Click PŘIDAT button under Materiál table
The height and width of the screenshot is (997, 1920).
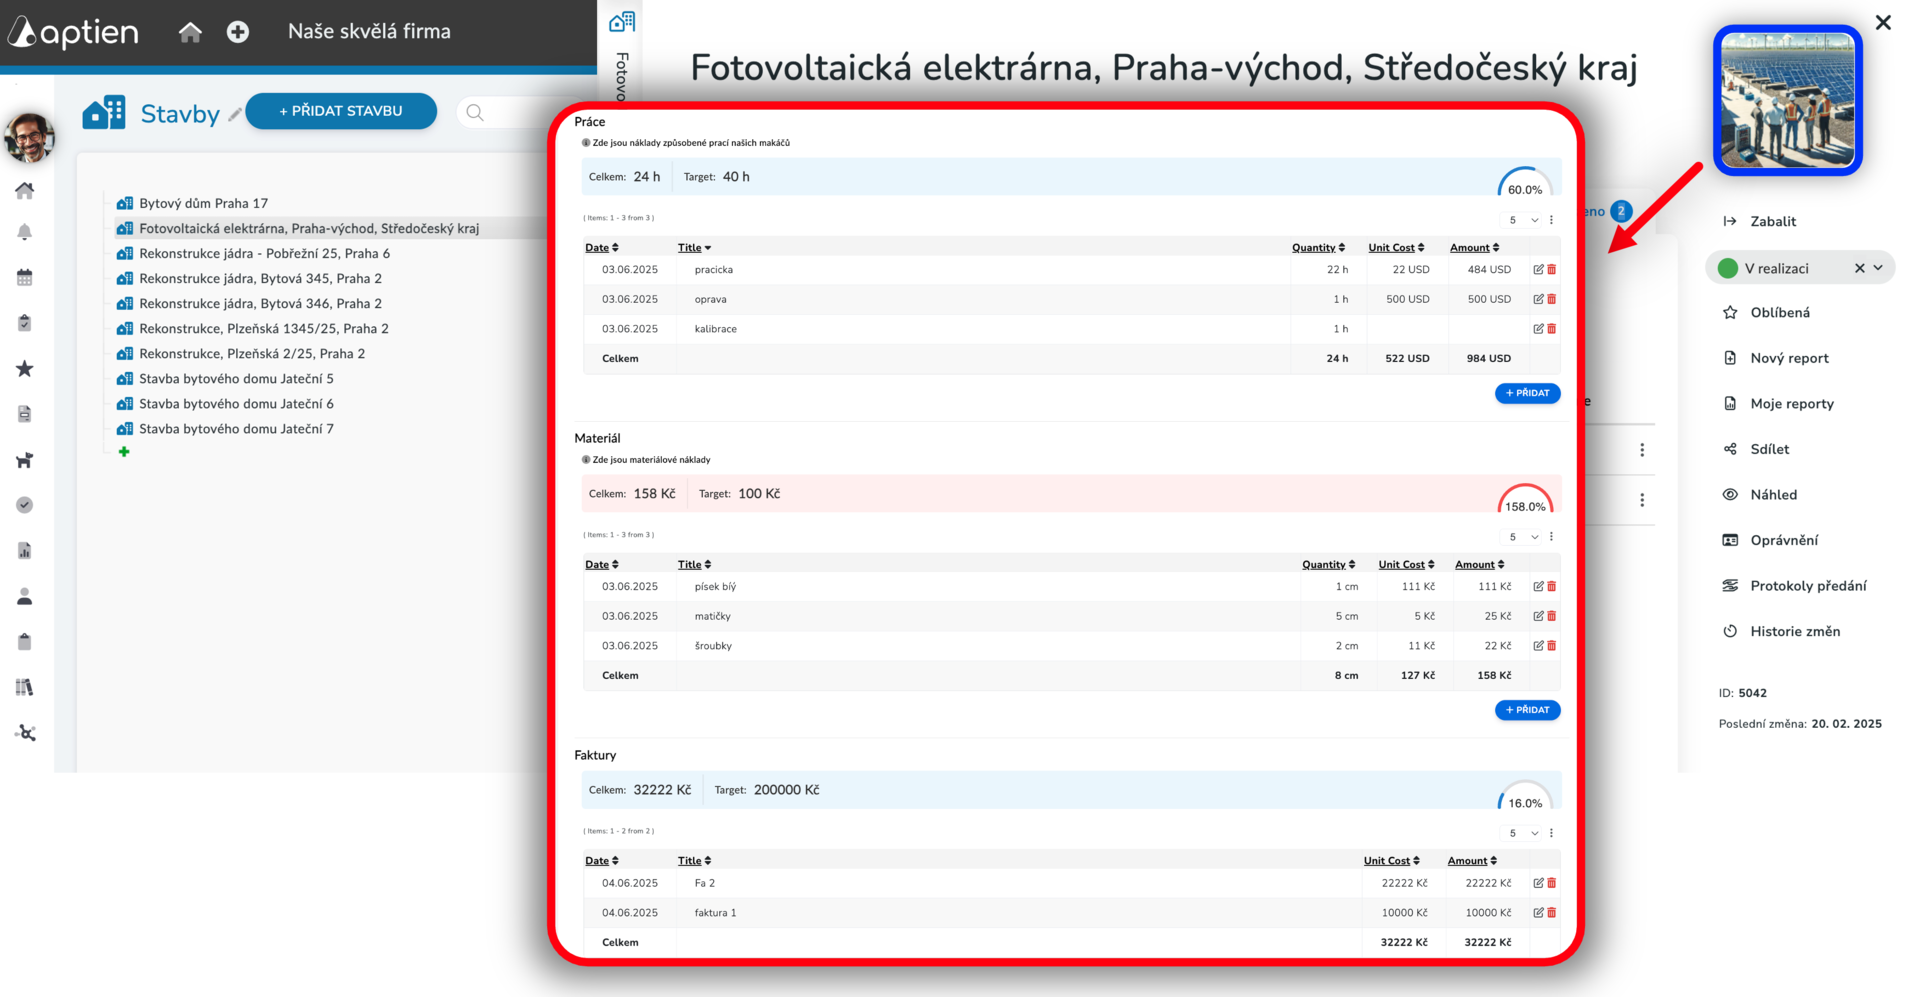tap(1527, 710)
